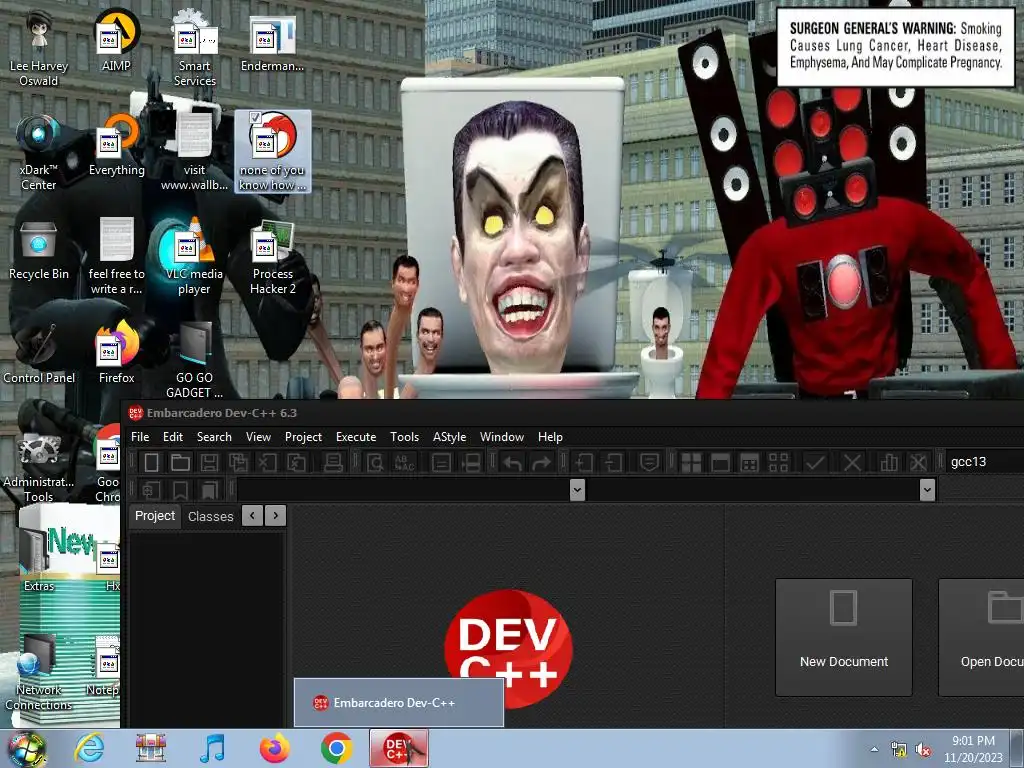Open the gcc13 compiler set dropdown
This screenshot has height=768, width=1024.
984,462
